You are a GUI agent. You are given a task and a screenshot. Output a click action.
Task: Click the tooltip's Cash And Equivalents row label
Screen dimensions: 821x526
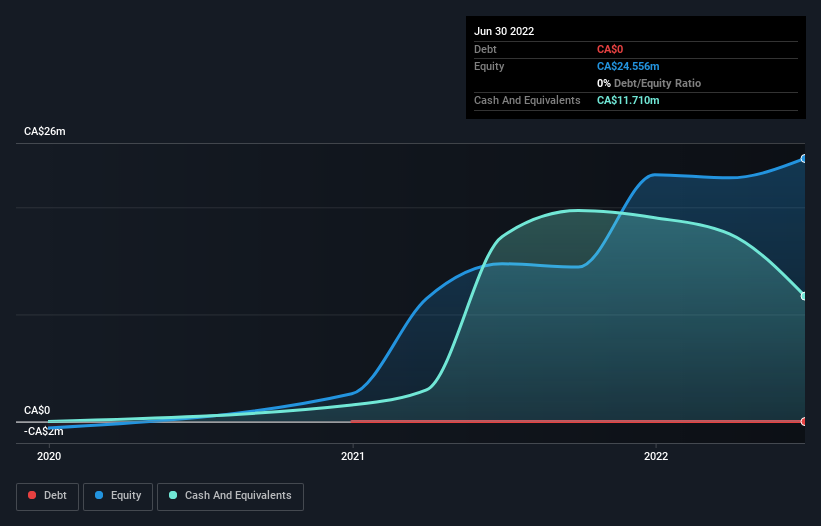[x=527, y=100]
